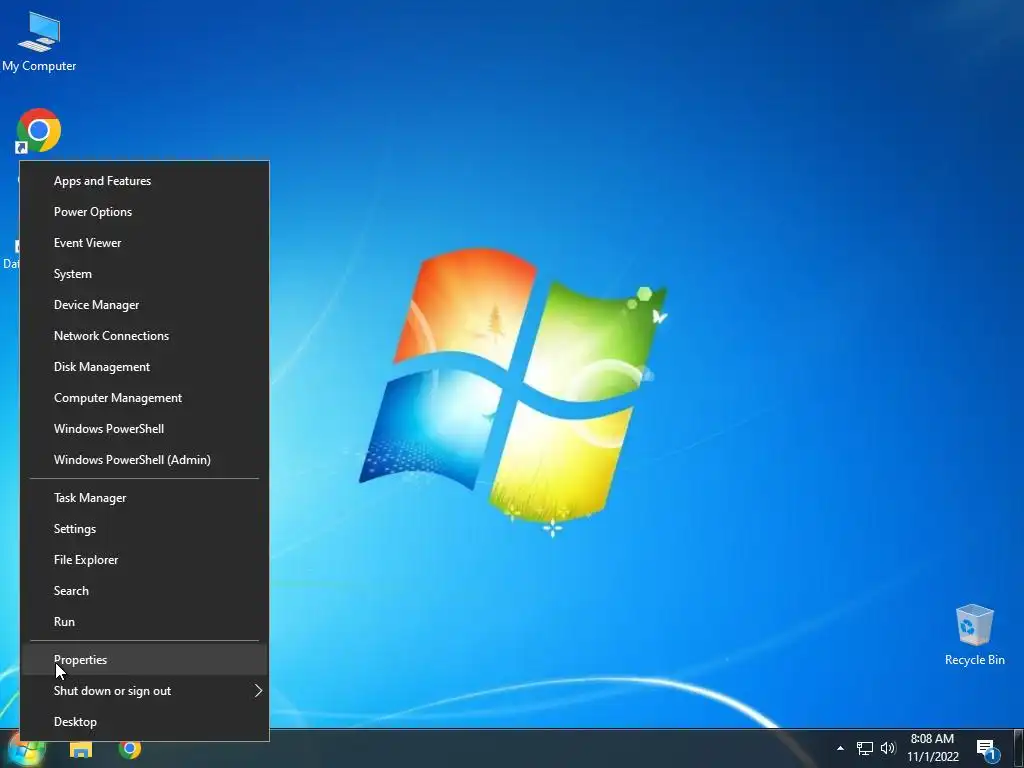Open Device Manager
This screenshot has width=1024, height=768.
[x=144, y=305]
